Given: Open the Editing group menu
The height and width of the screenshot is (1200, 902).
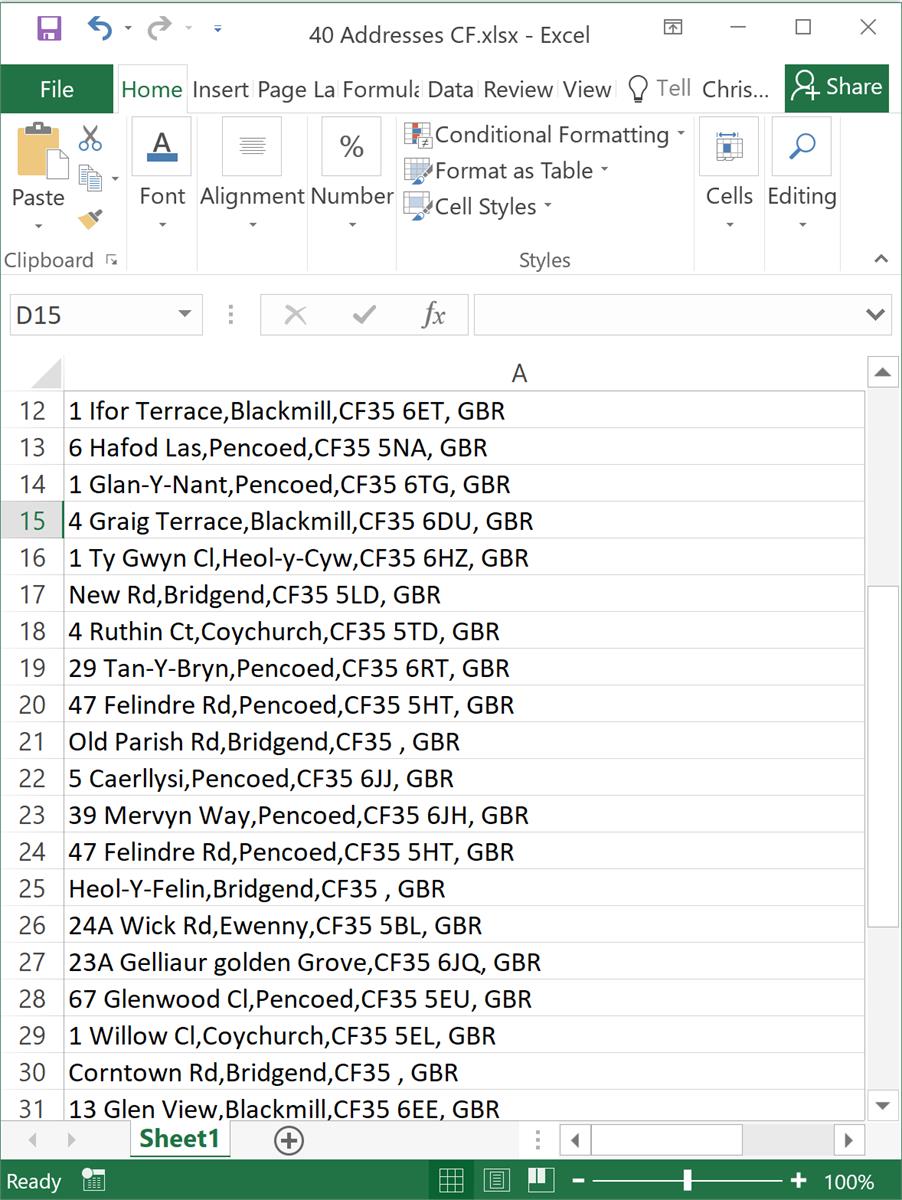Looking at the screenshot, I should click(801, 176).
